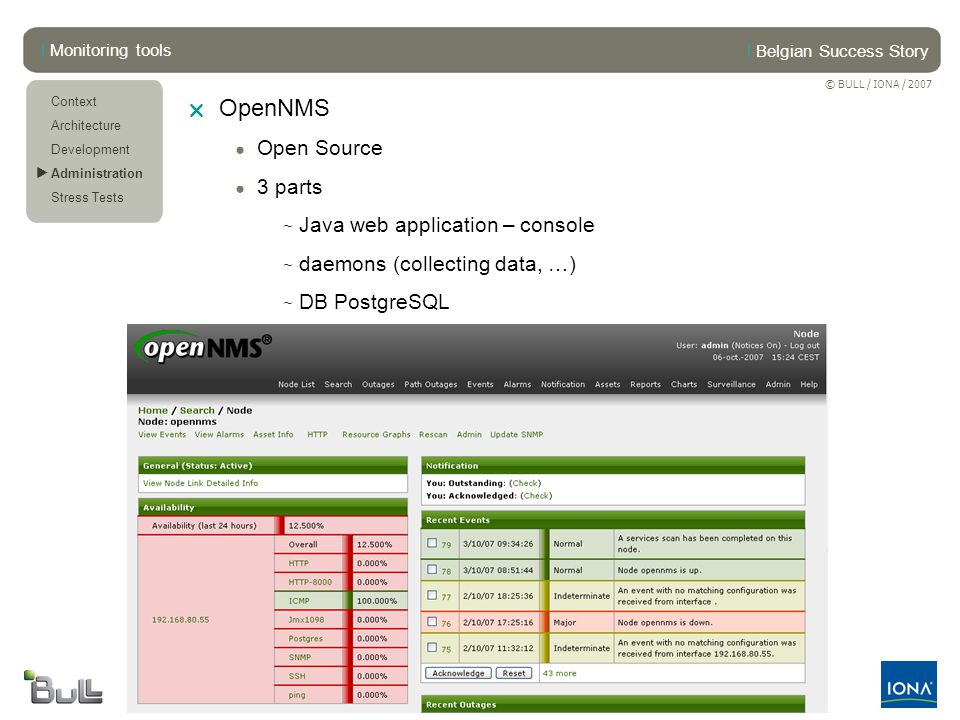Open the Charts menu item
Screen dimensions: 960x720
pyautogui.click(x=684, y=384)
